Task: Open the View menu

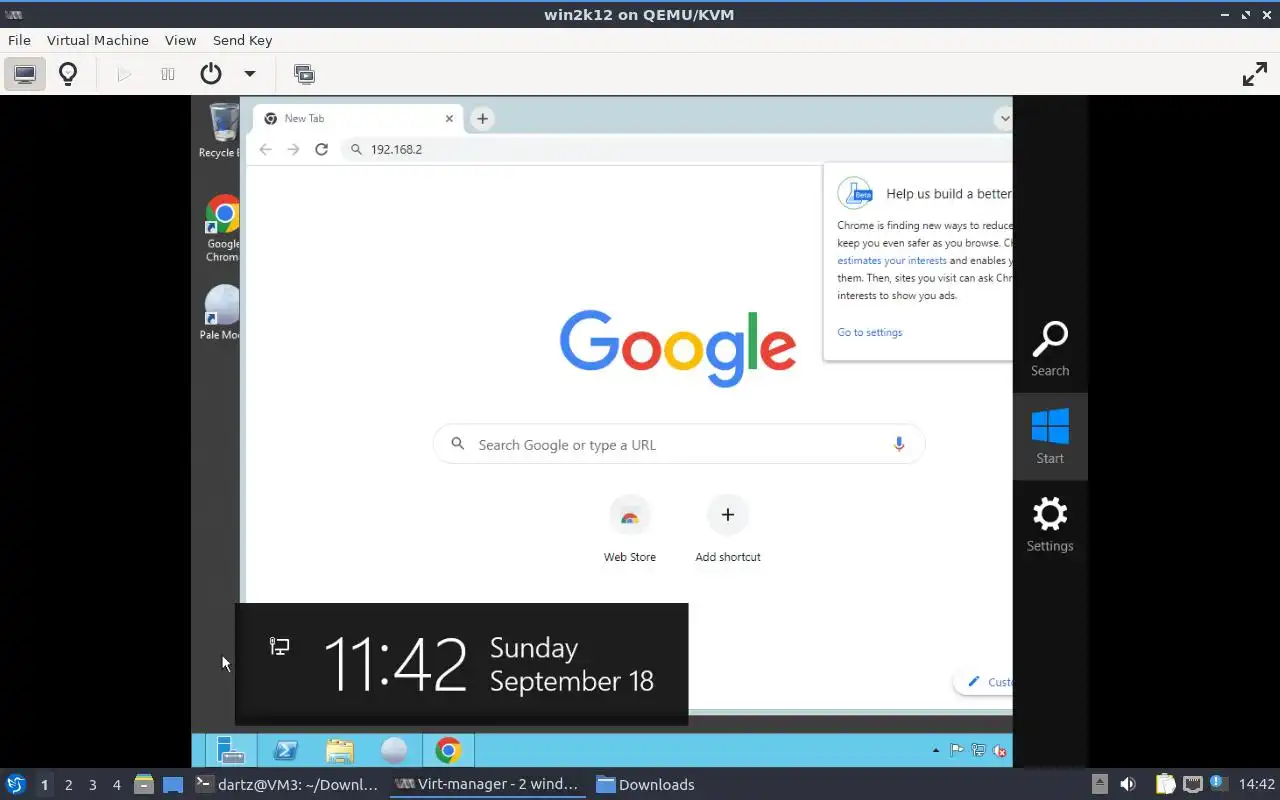Action: coord(180,40)
